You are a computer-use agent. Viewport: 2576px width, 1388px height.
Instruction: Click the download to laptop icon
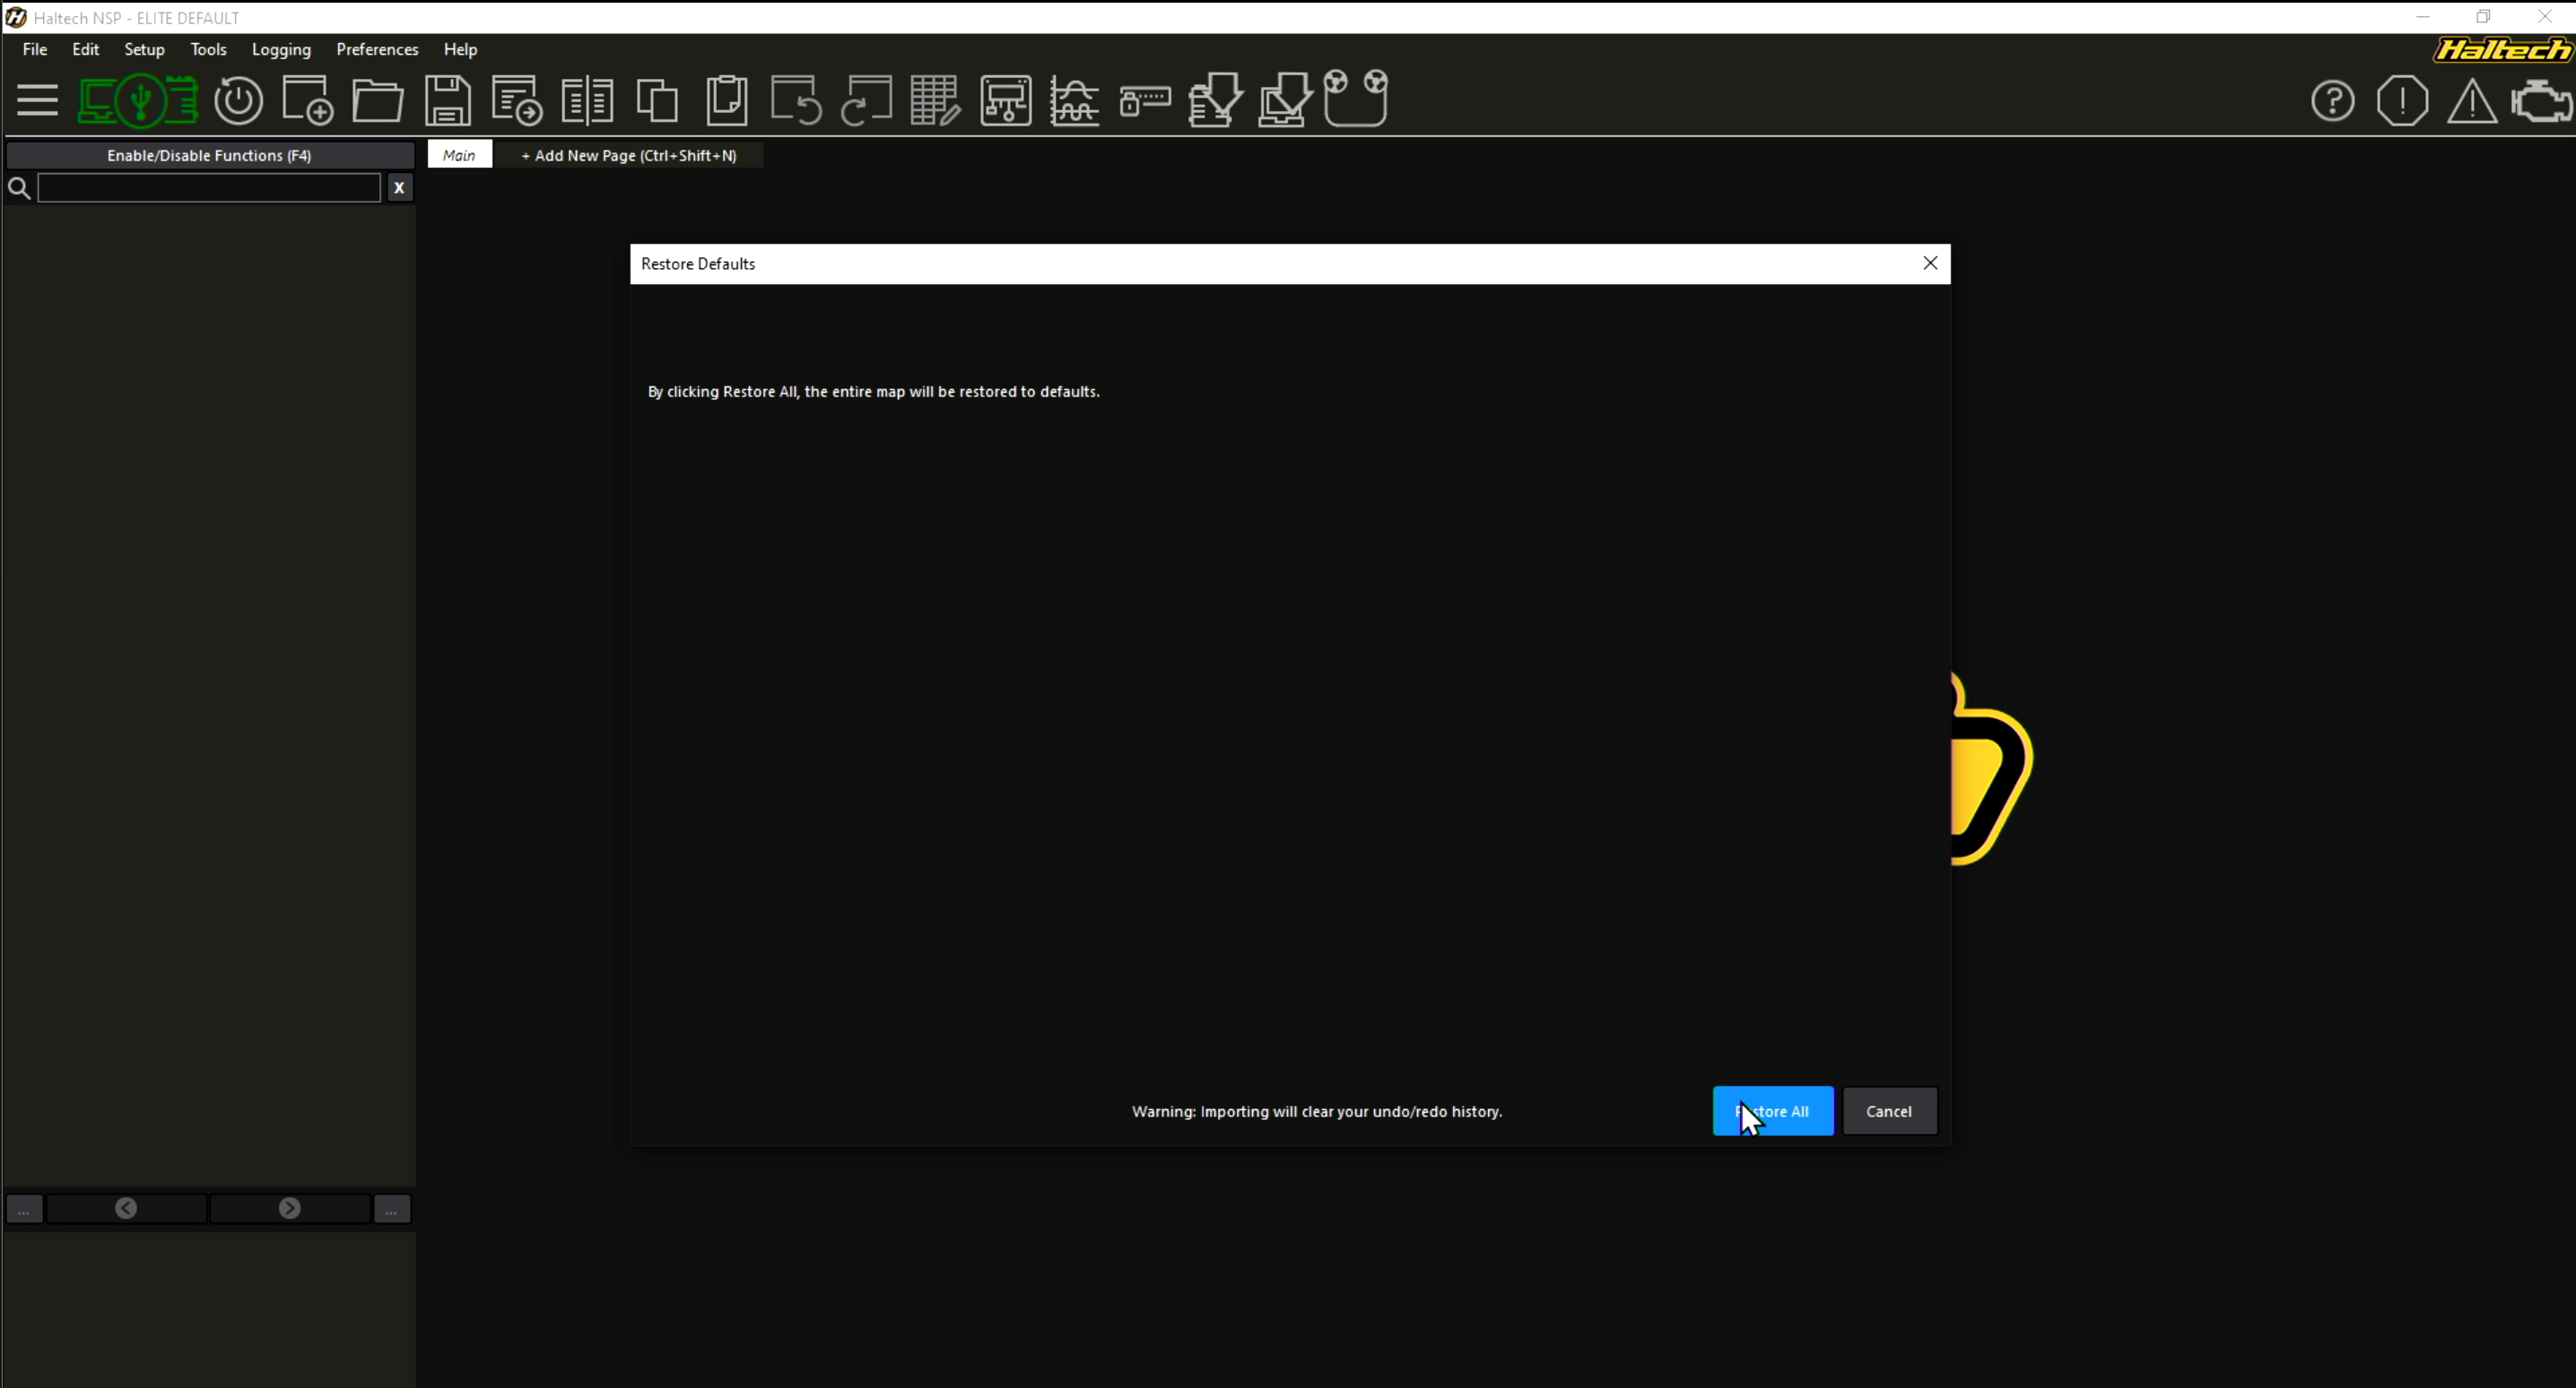pyautogui.click(x=1285, y=100)
